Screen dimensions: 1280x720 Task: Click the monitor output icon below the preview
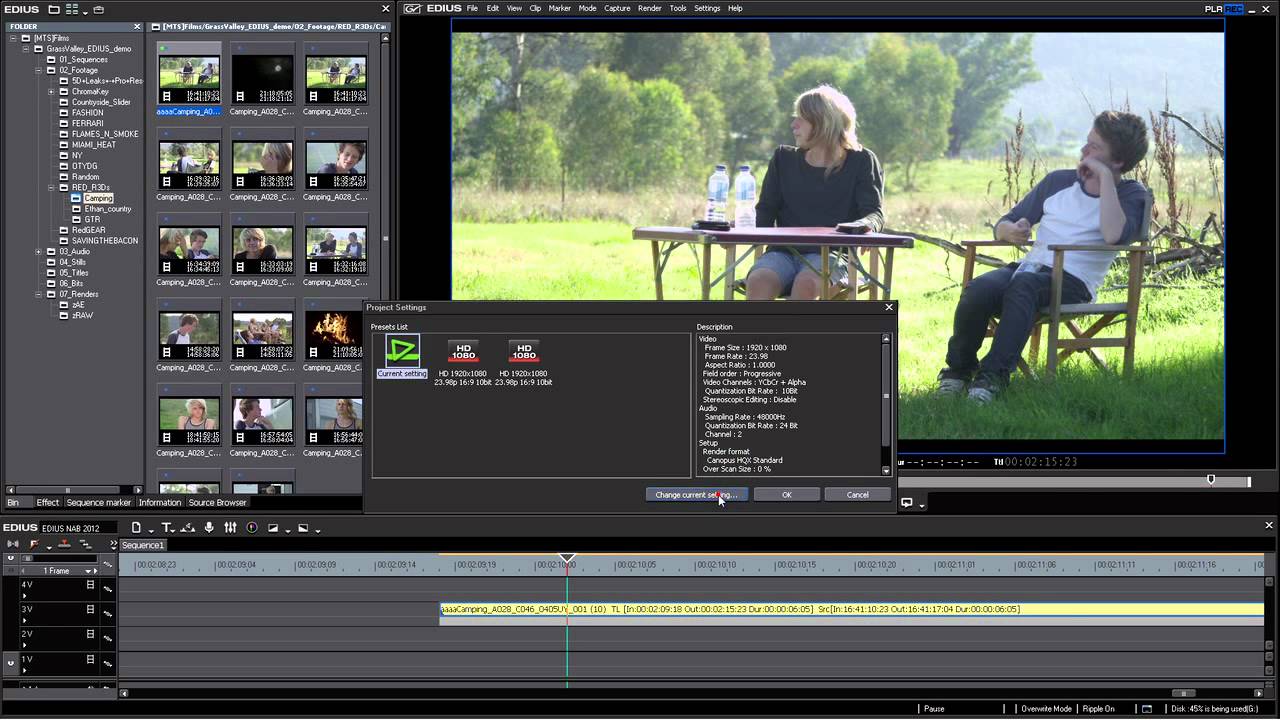point(907,502)
